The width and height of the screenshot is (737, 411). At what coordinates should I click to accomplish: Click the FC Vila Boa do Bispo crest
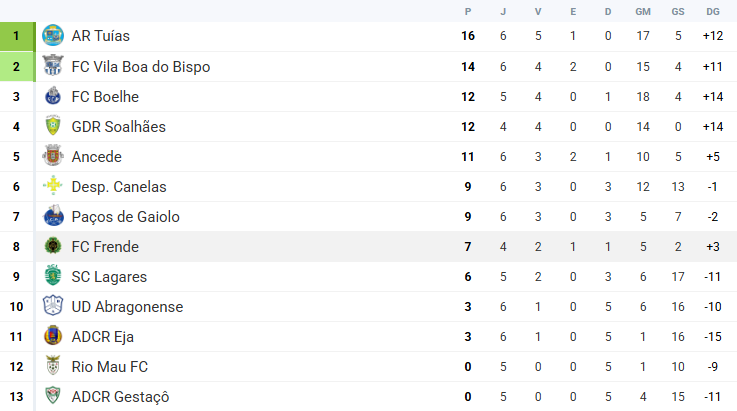pyautogui.click(x=53, y=67)
